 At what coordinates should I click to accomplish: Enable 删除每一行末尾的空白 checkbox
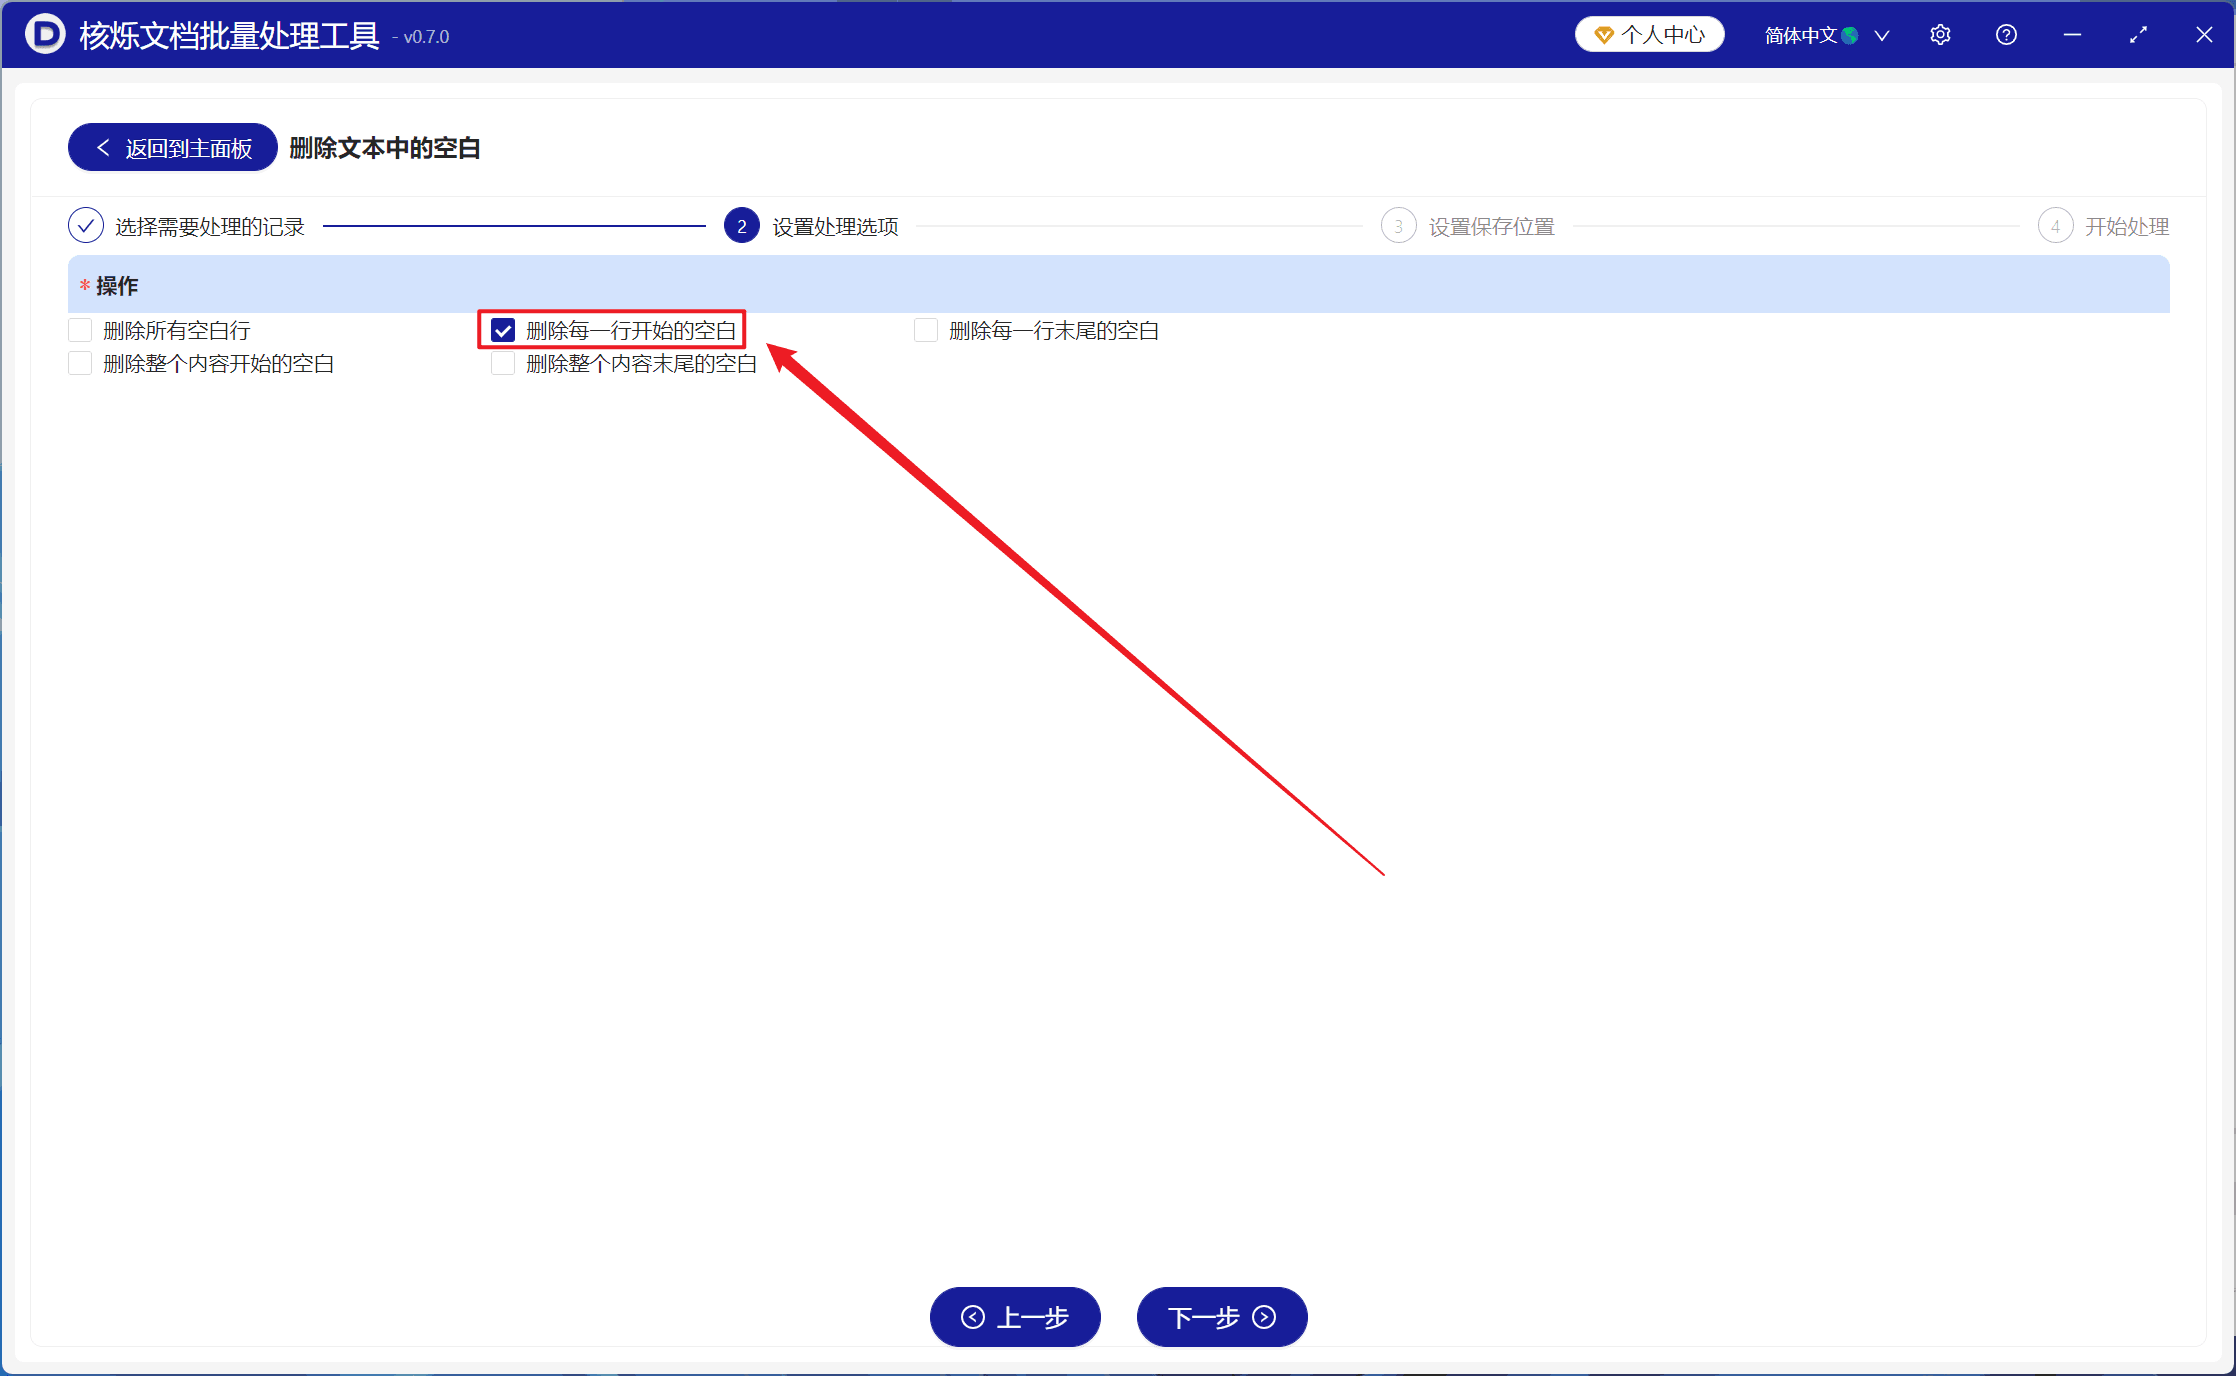(926, 330)
